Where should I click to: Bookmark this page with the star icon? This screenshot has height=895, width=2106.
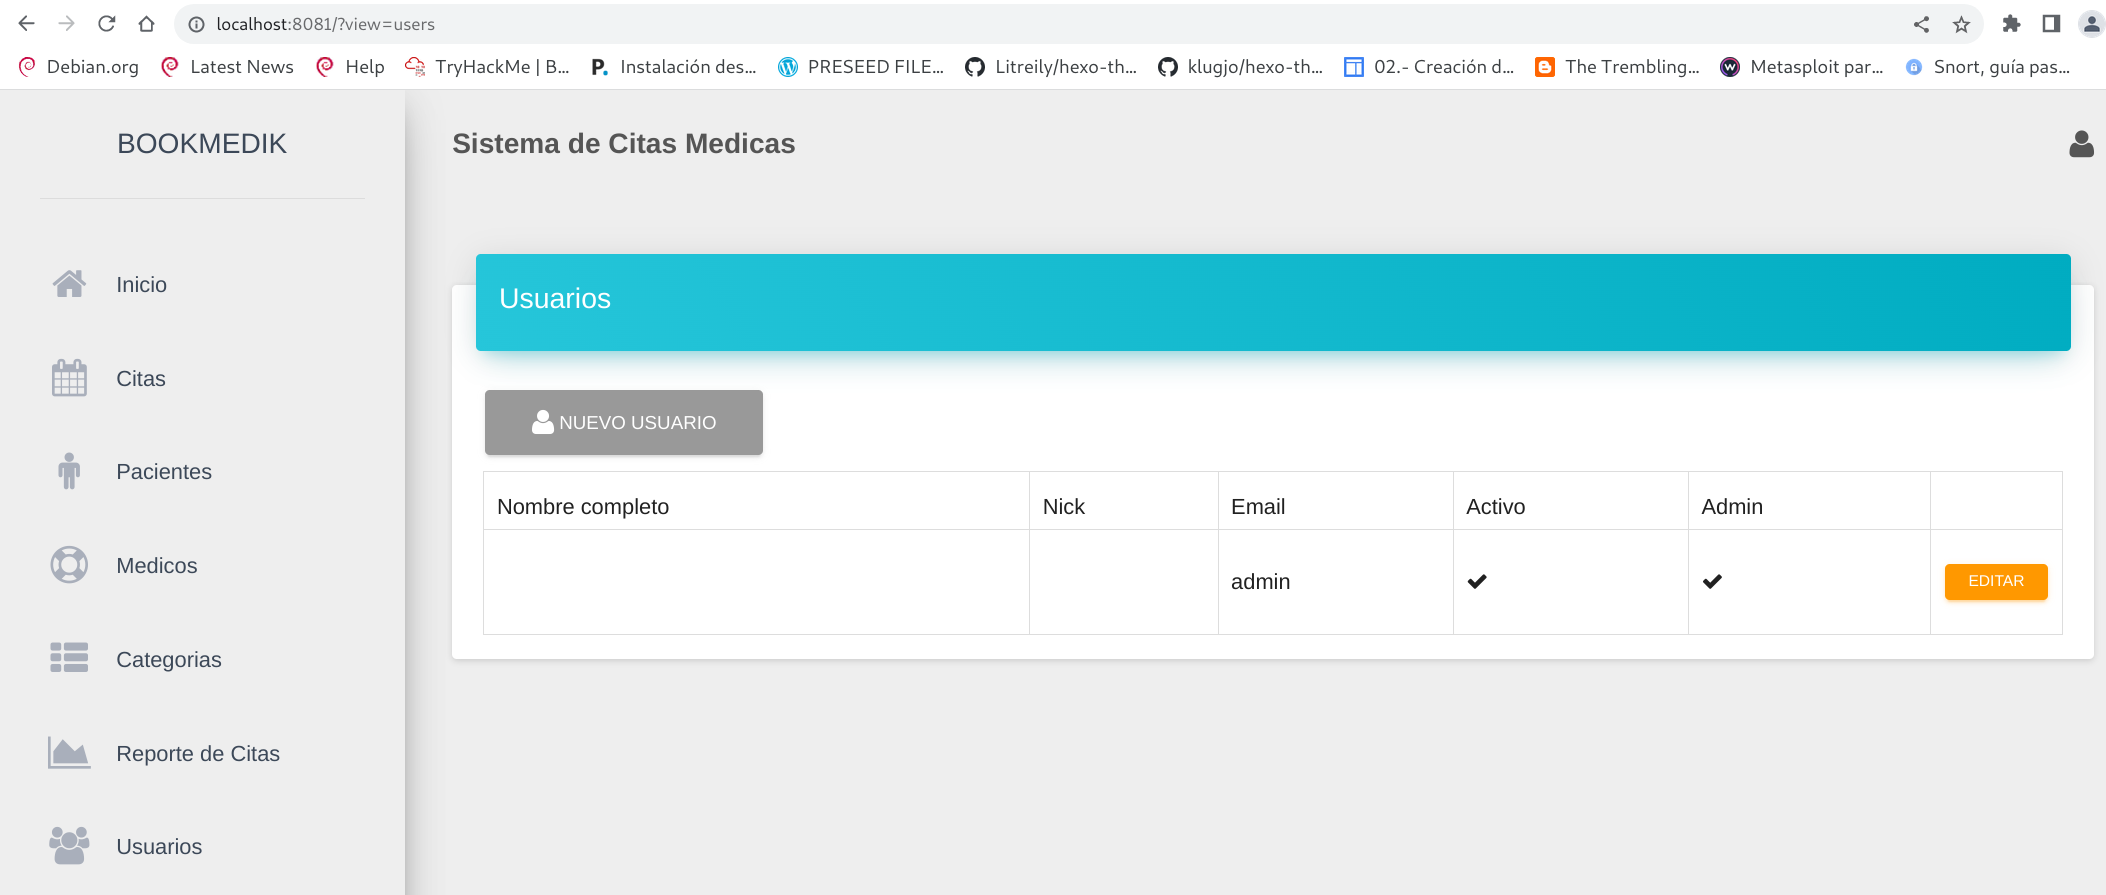(1961, 25)
